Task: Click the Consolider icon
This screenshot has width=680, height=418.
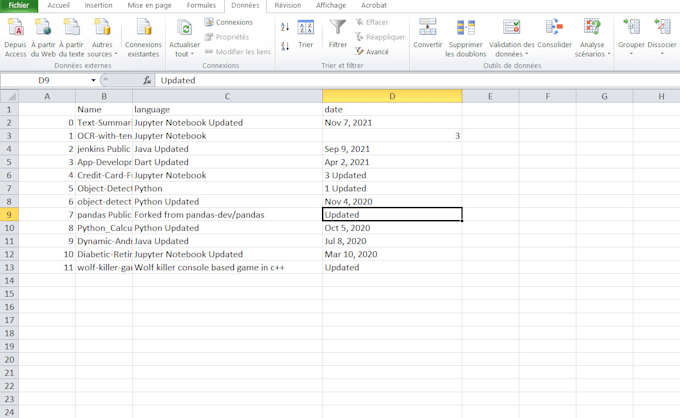Action: (x=554, y=28)
